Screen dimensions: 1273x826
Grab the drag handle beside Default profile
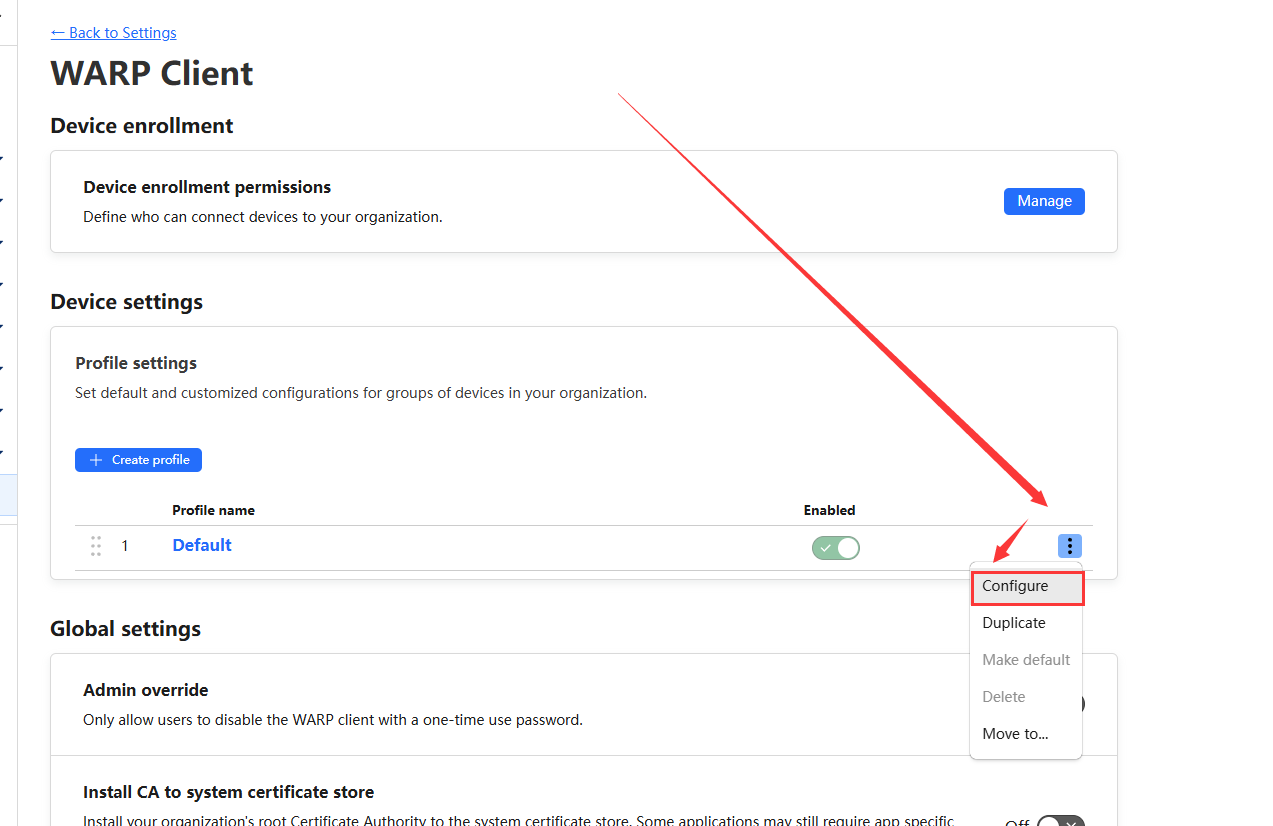tap(96, 546)
